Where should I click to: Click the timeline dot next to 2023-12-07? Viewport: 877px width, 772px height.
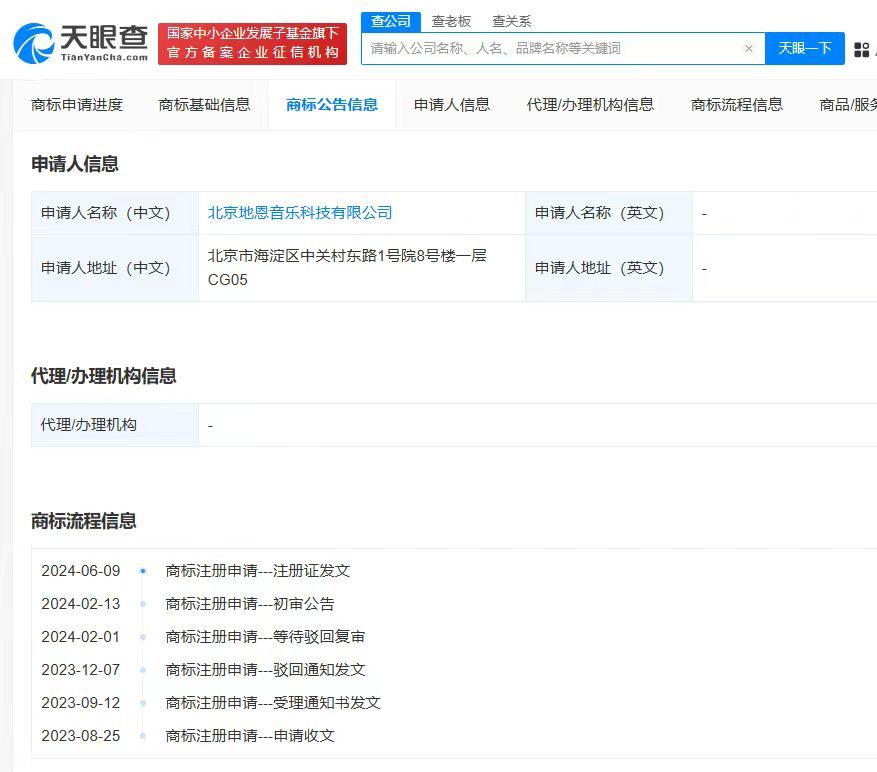[142, 670]
